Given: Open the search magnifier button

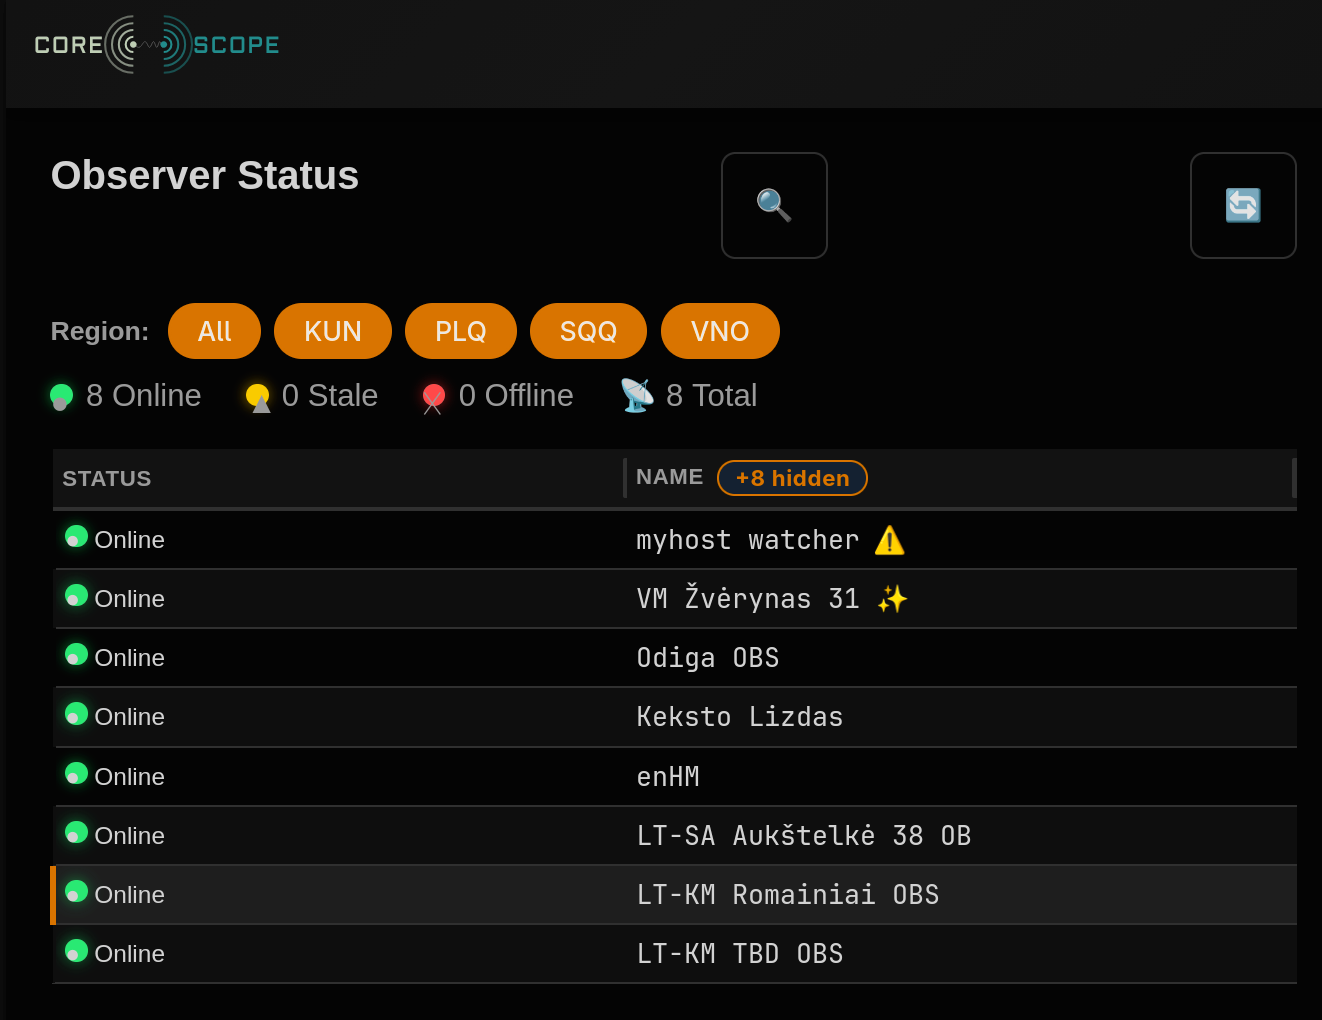Looking at the screenshot, I should click(774, 205).
